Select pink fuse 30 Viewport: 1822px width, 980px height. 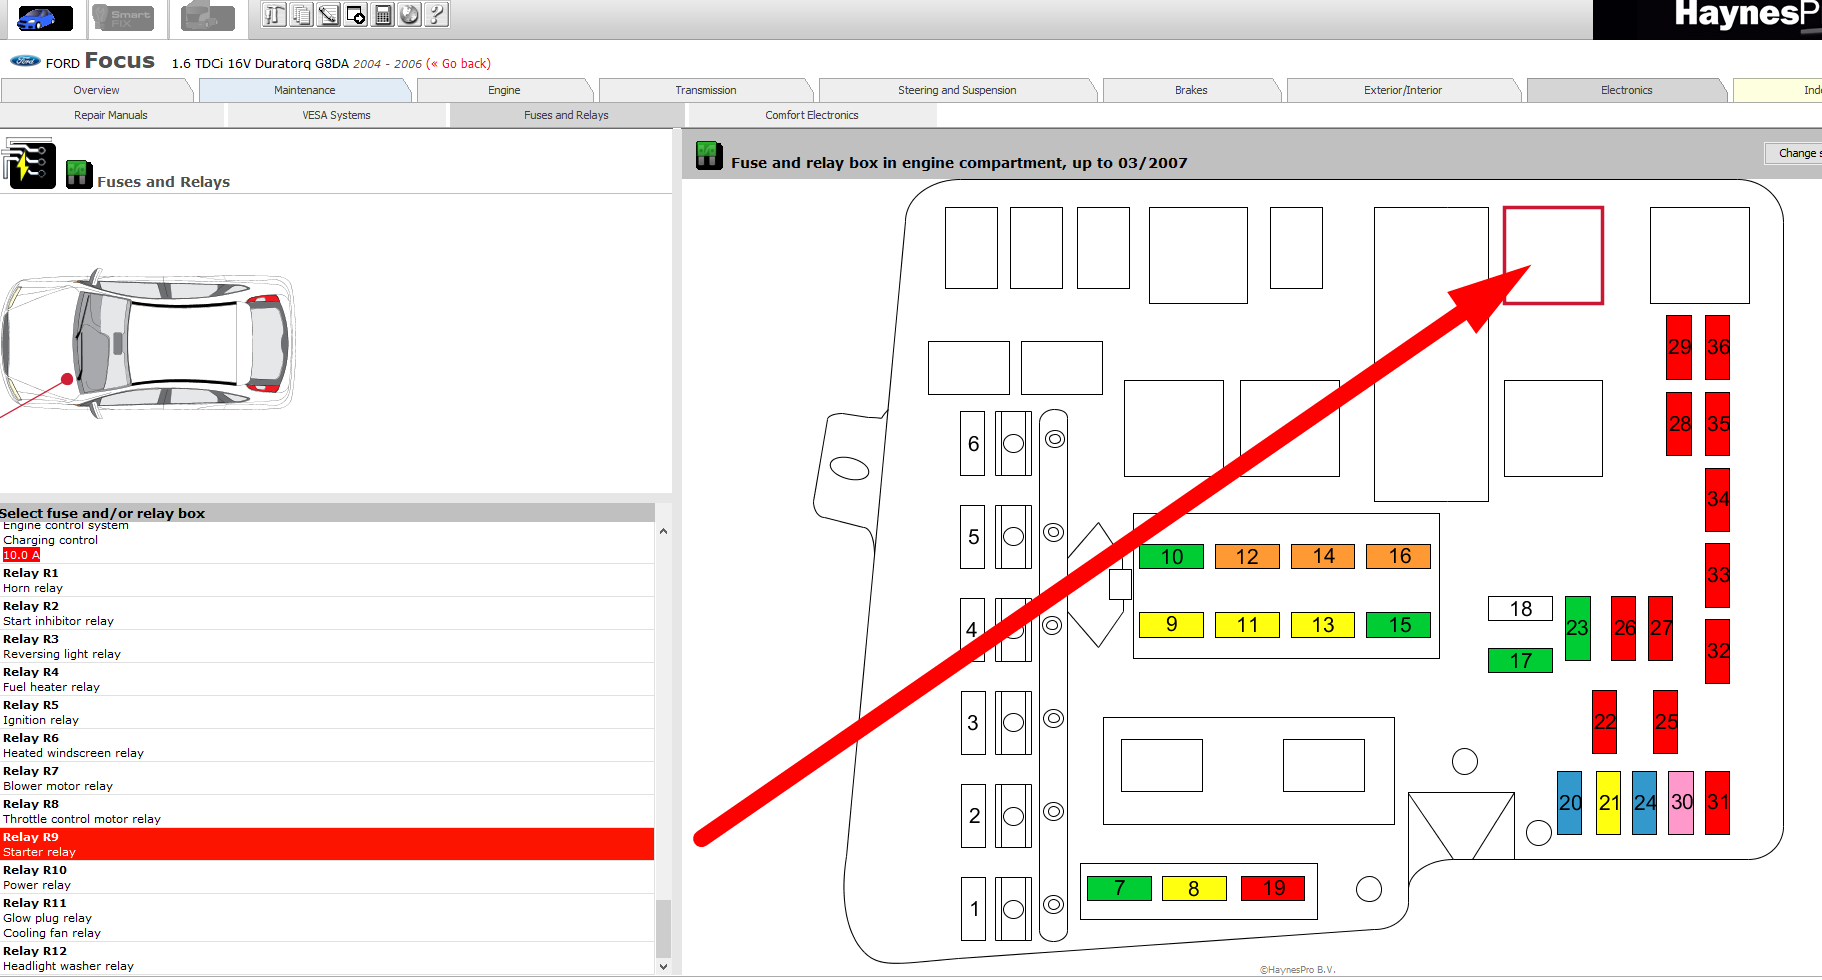(x=1682, y=802)
